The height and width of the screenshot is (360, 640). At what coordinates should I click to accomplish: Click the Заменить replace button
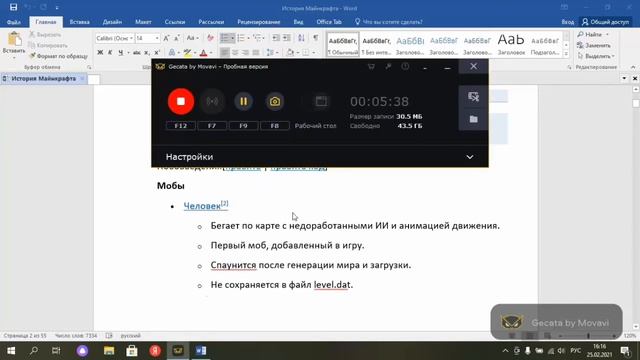[x=594, y=45]
